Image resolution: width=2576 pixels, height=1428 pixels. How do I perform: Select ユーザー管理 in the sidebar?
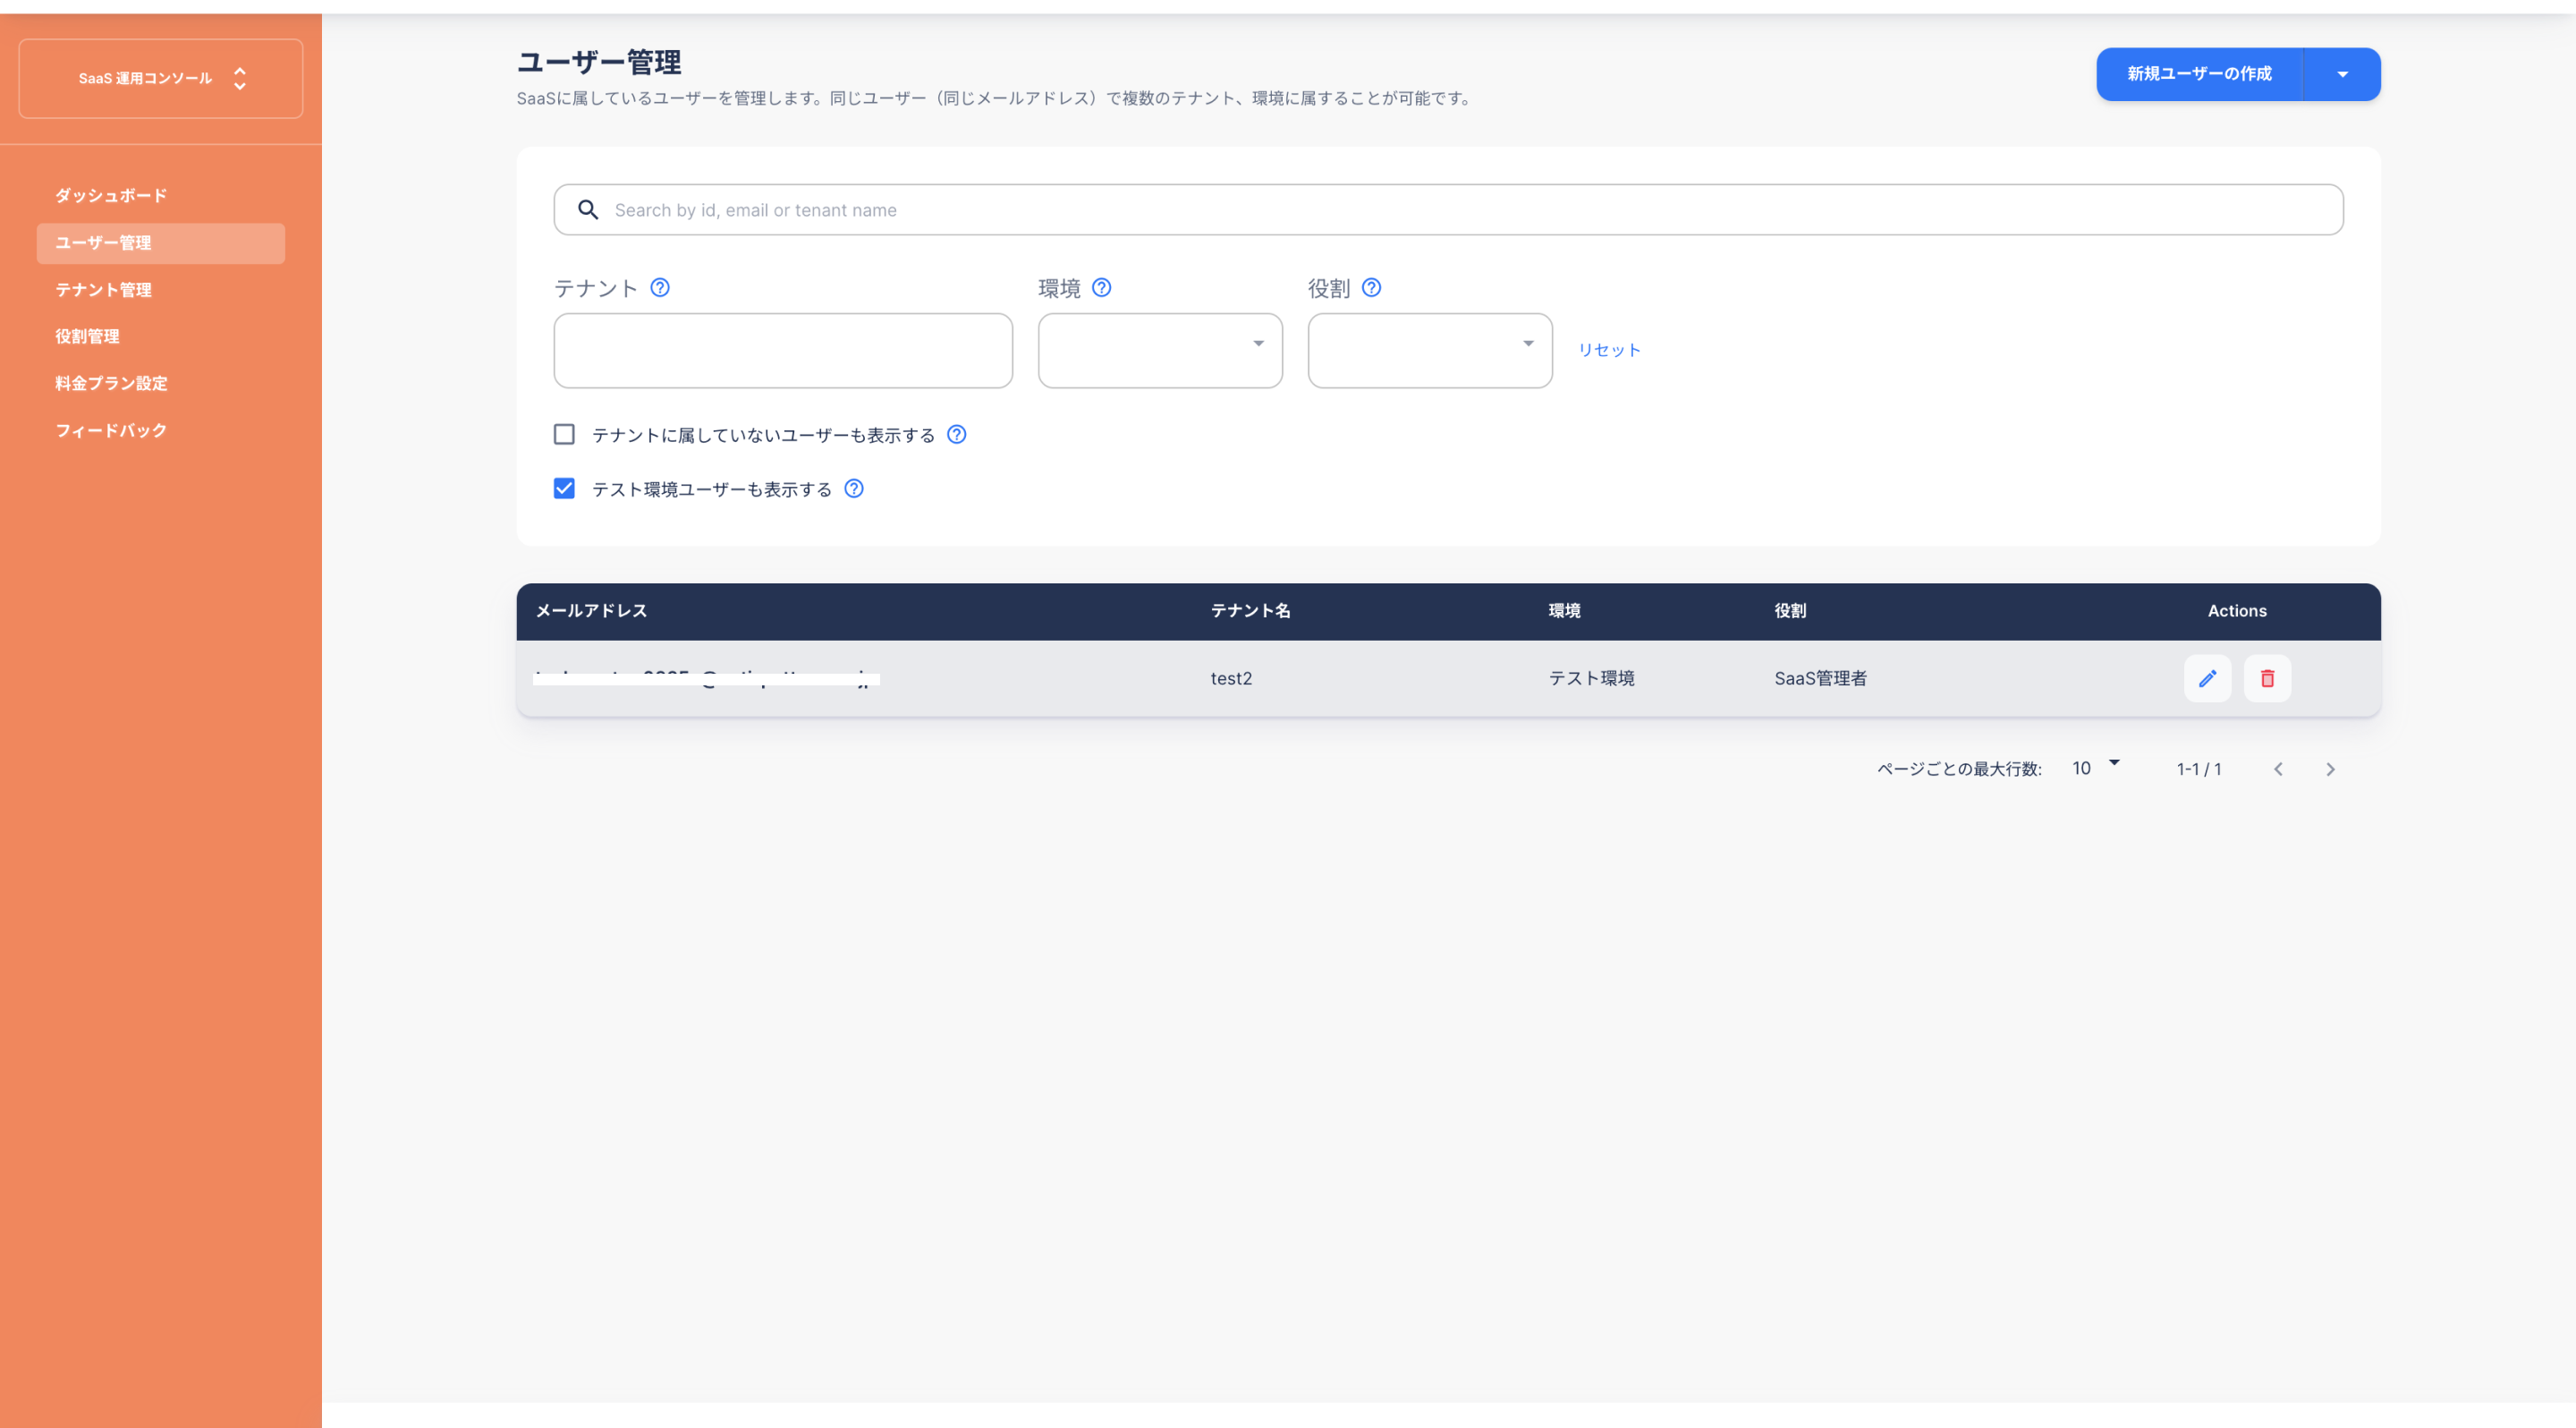[161, 243]
